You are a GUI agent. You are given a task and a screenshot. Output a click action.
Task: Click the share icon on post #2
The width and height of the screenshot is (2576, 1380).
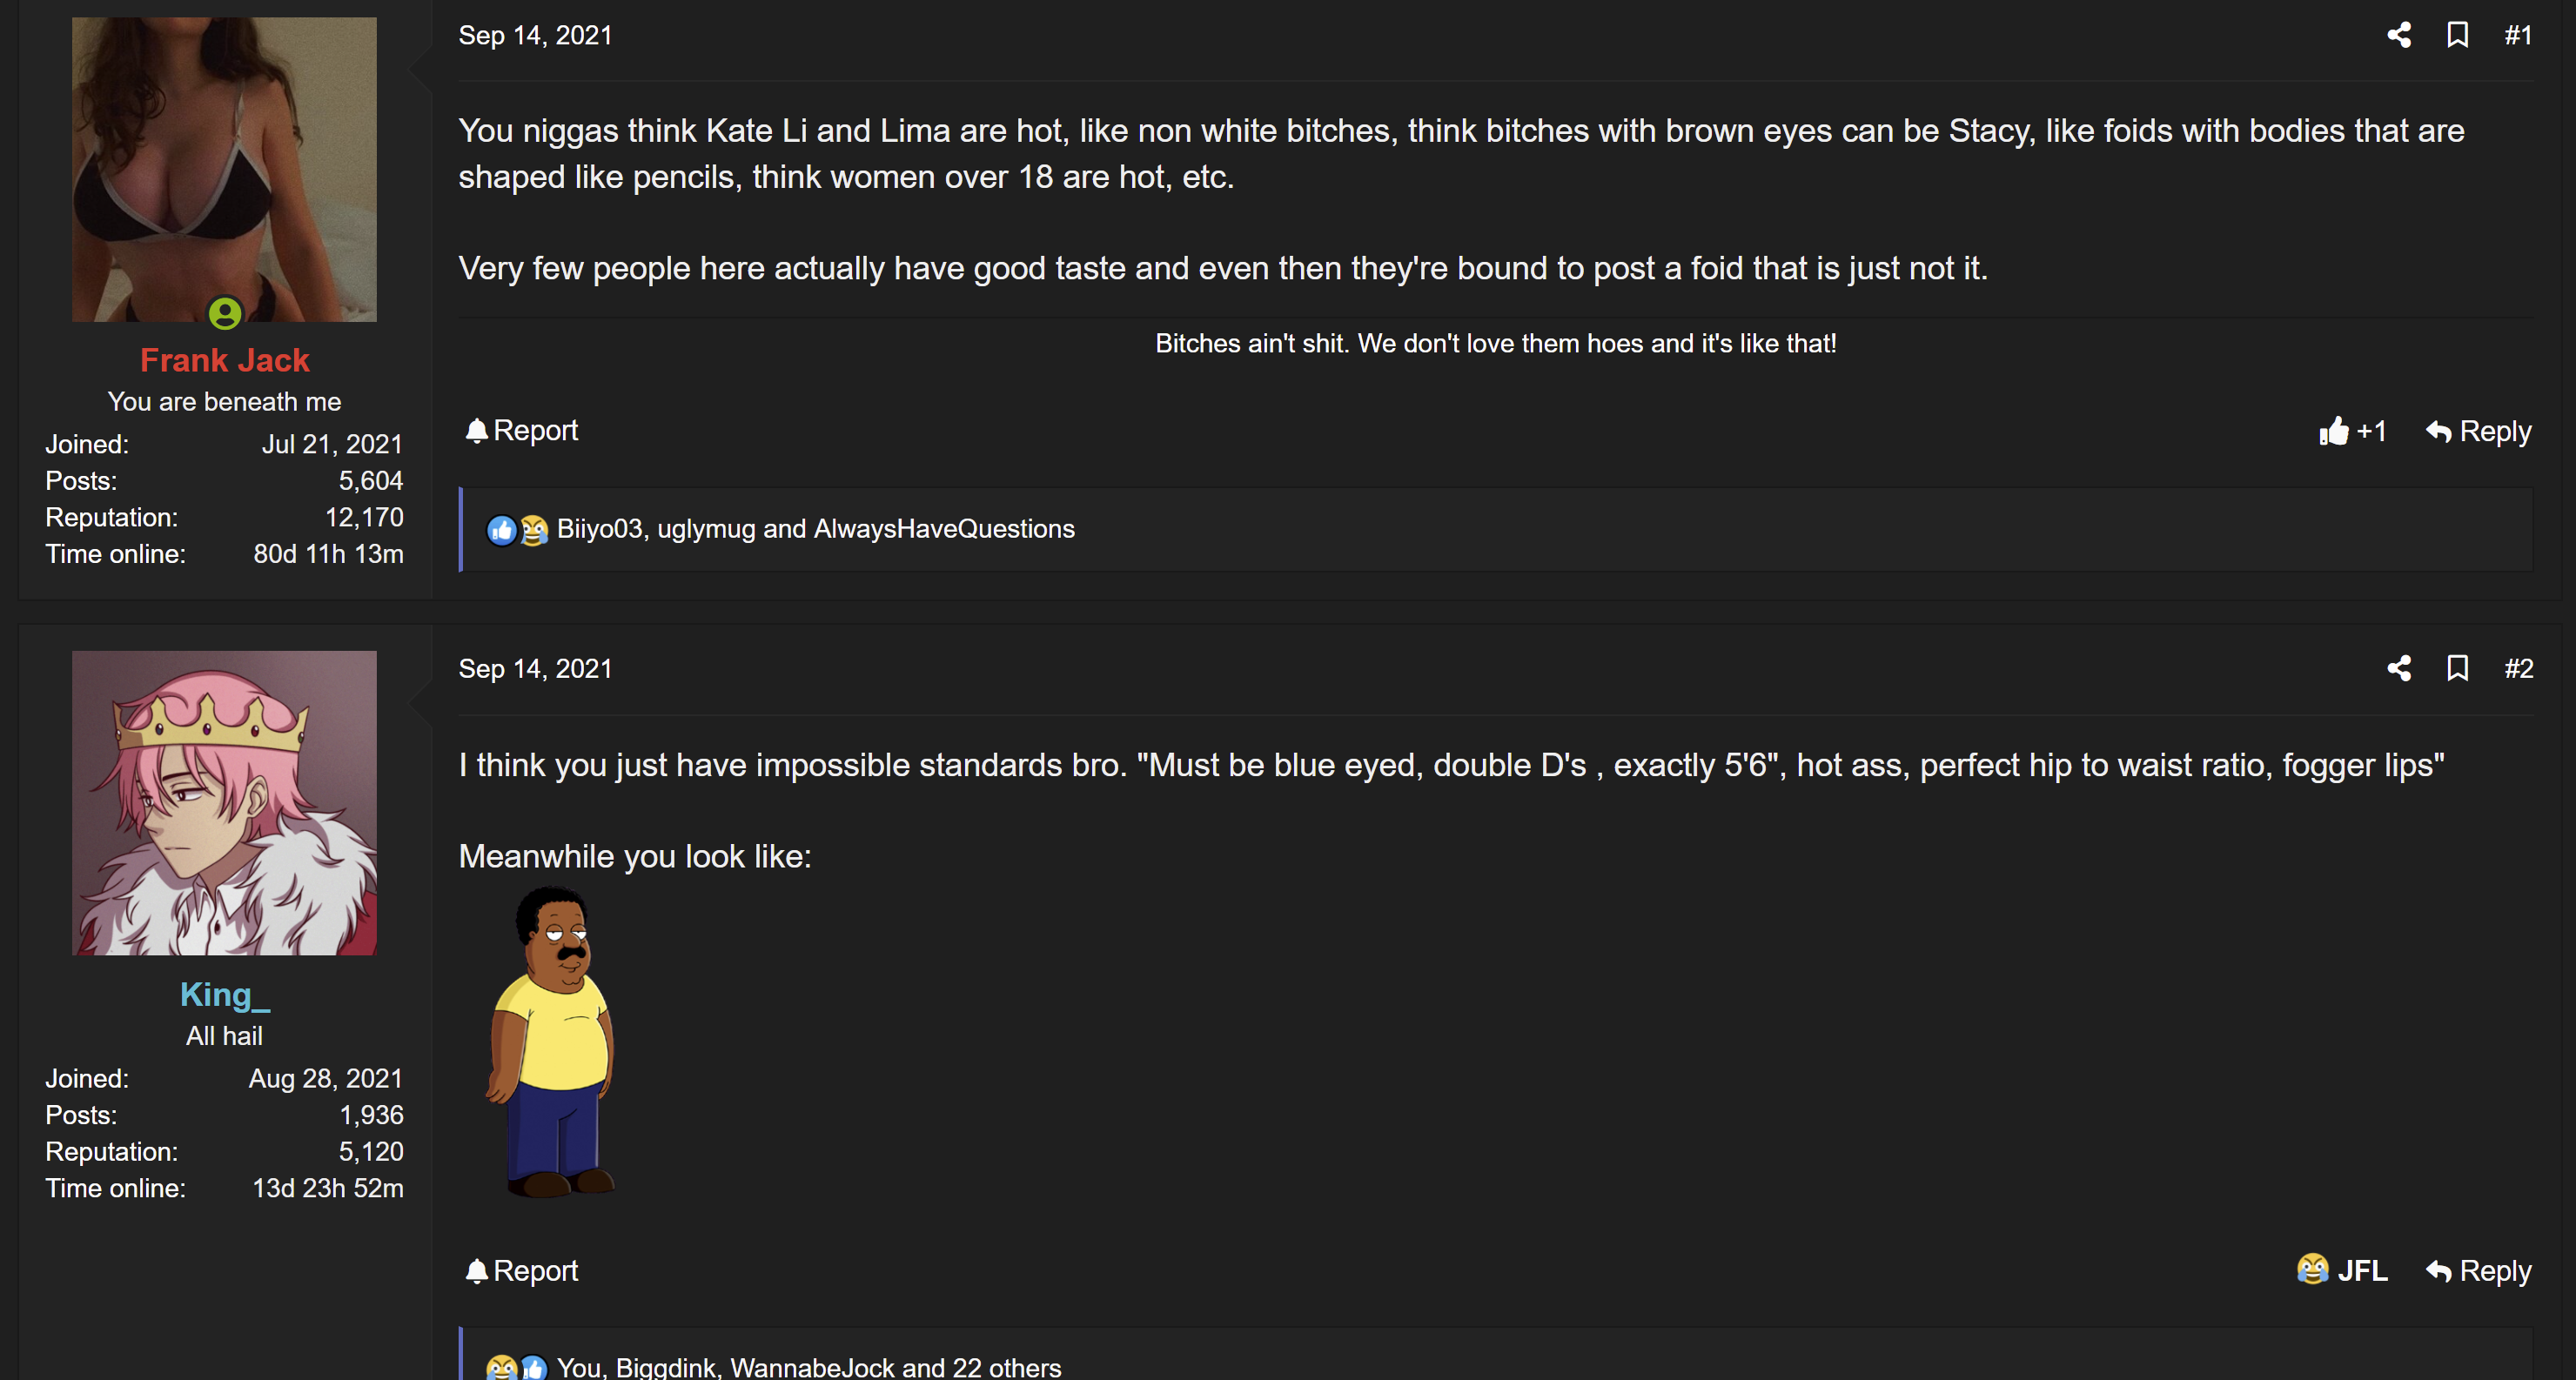point(2398,668)
